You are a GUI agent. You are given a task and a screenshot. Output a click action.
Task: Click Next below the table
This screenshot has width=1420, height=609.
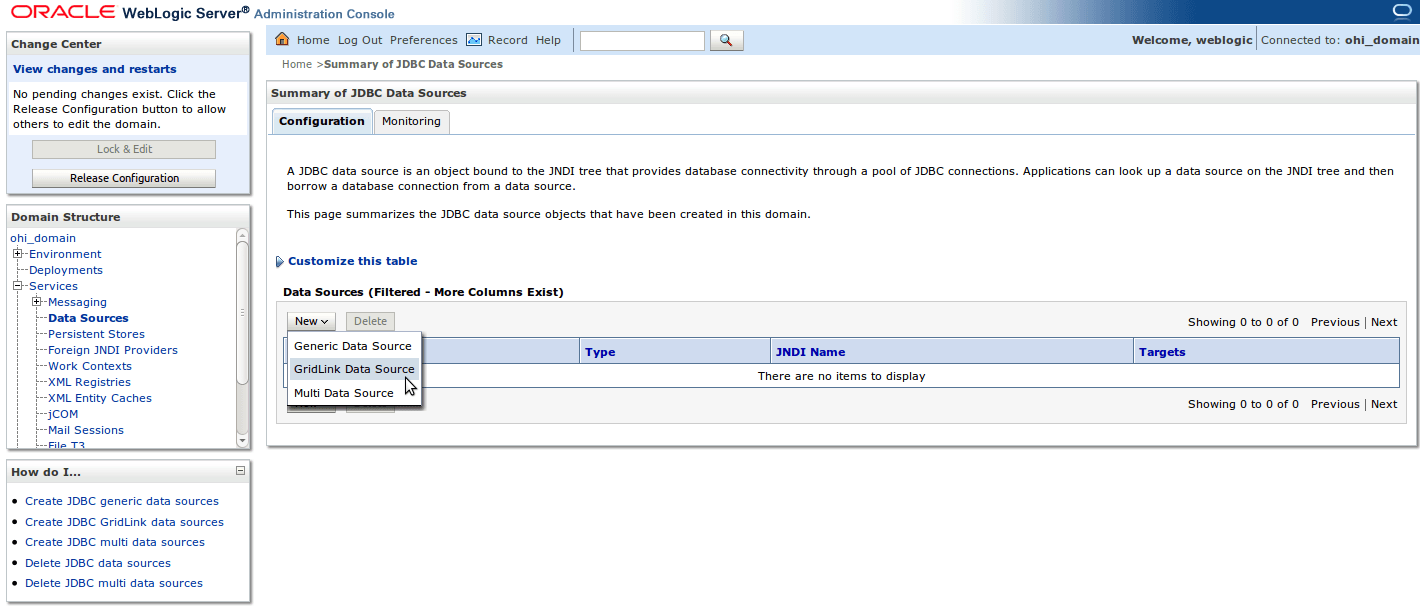click(x=1384, y=404)
